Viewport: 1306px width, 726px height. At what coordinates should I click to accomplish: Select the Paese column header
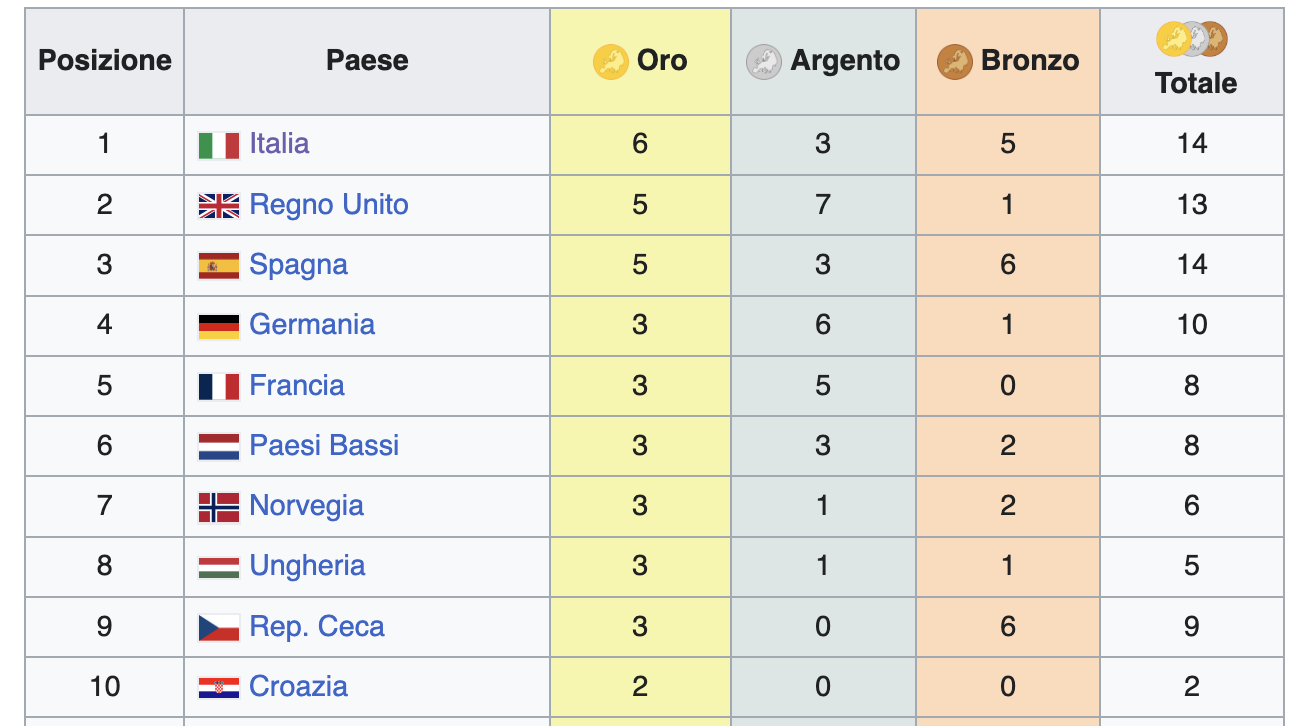pyautogui.click(x=367, y=60)
